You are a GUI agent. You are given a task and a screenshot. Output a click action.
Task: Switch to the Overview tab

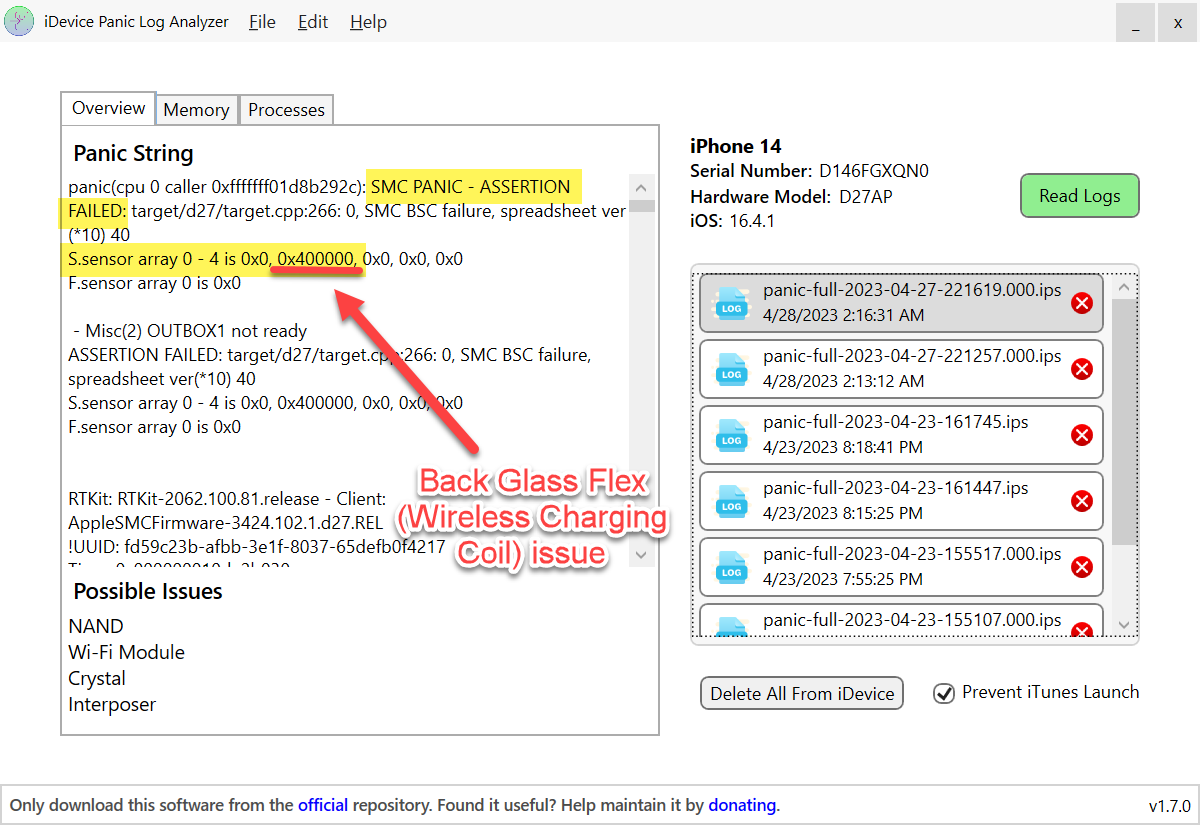108,108
